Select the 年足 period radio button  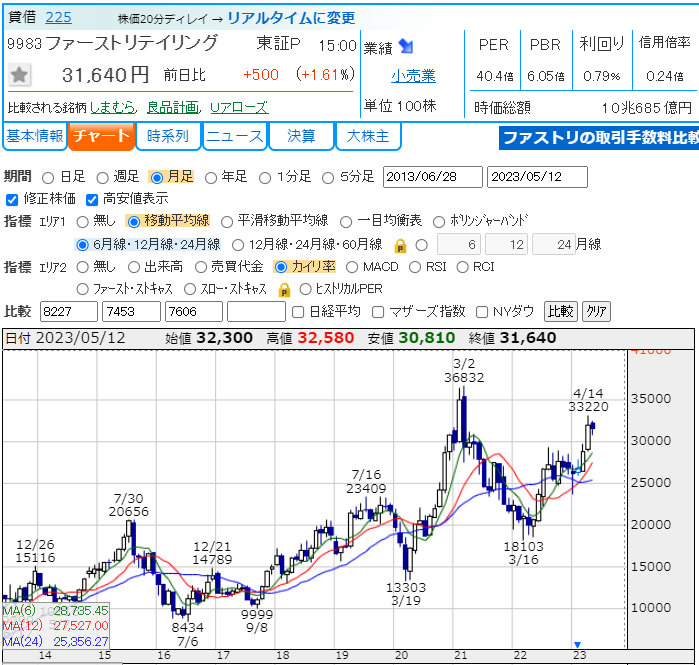[210, 178]
